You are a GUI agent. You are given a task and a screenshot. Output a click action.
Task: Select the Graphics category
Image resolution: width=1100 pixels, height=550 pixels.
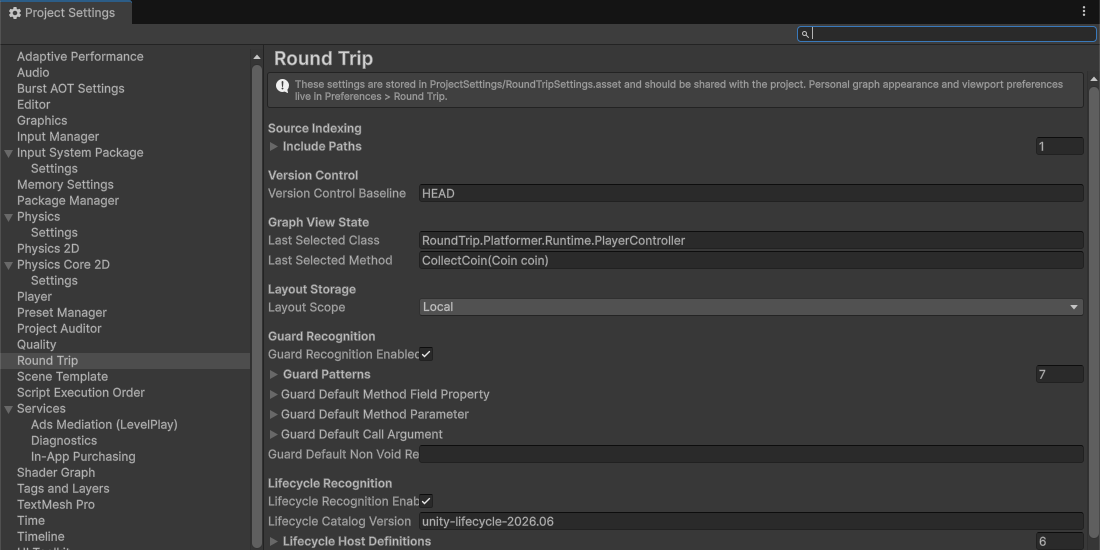pos(42,121)
